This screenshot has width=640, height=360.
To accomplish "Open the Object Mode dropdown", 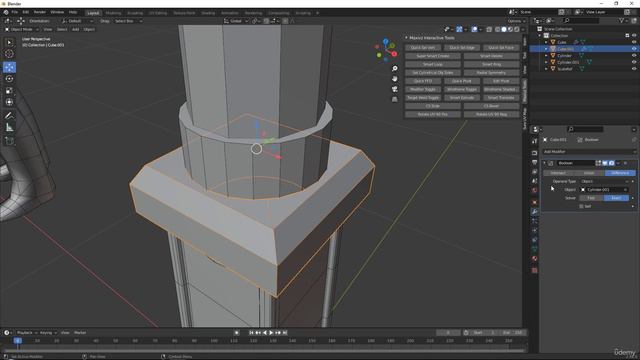I will (21, 29).
